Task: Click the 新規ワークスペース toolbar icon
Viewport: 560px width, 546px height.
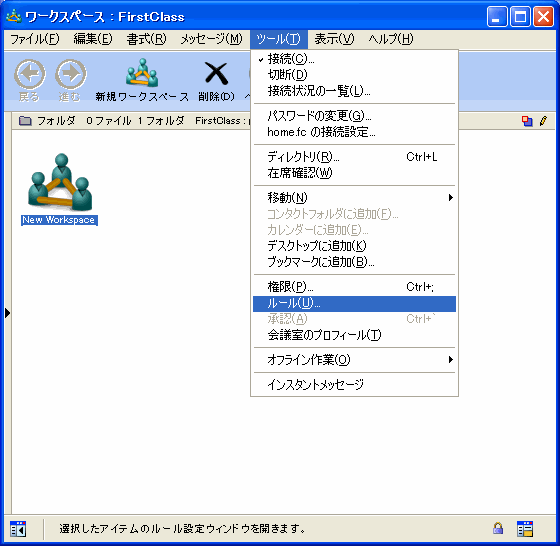Action: (142, 73)
